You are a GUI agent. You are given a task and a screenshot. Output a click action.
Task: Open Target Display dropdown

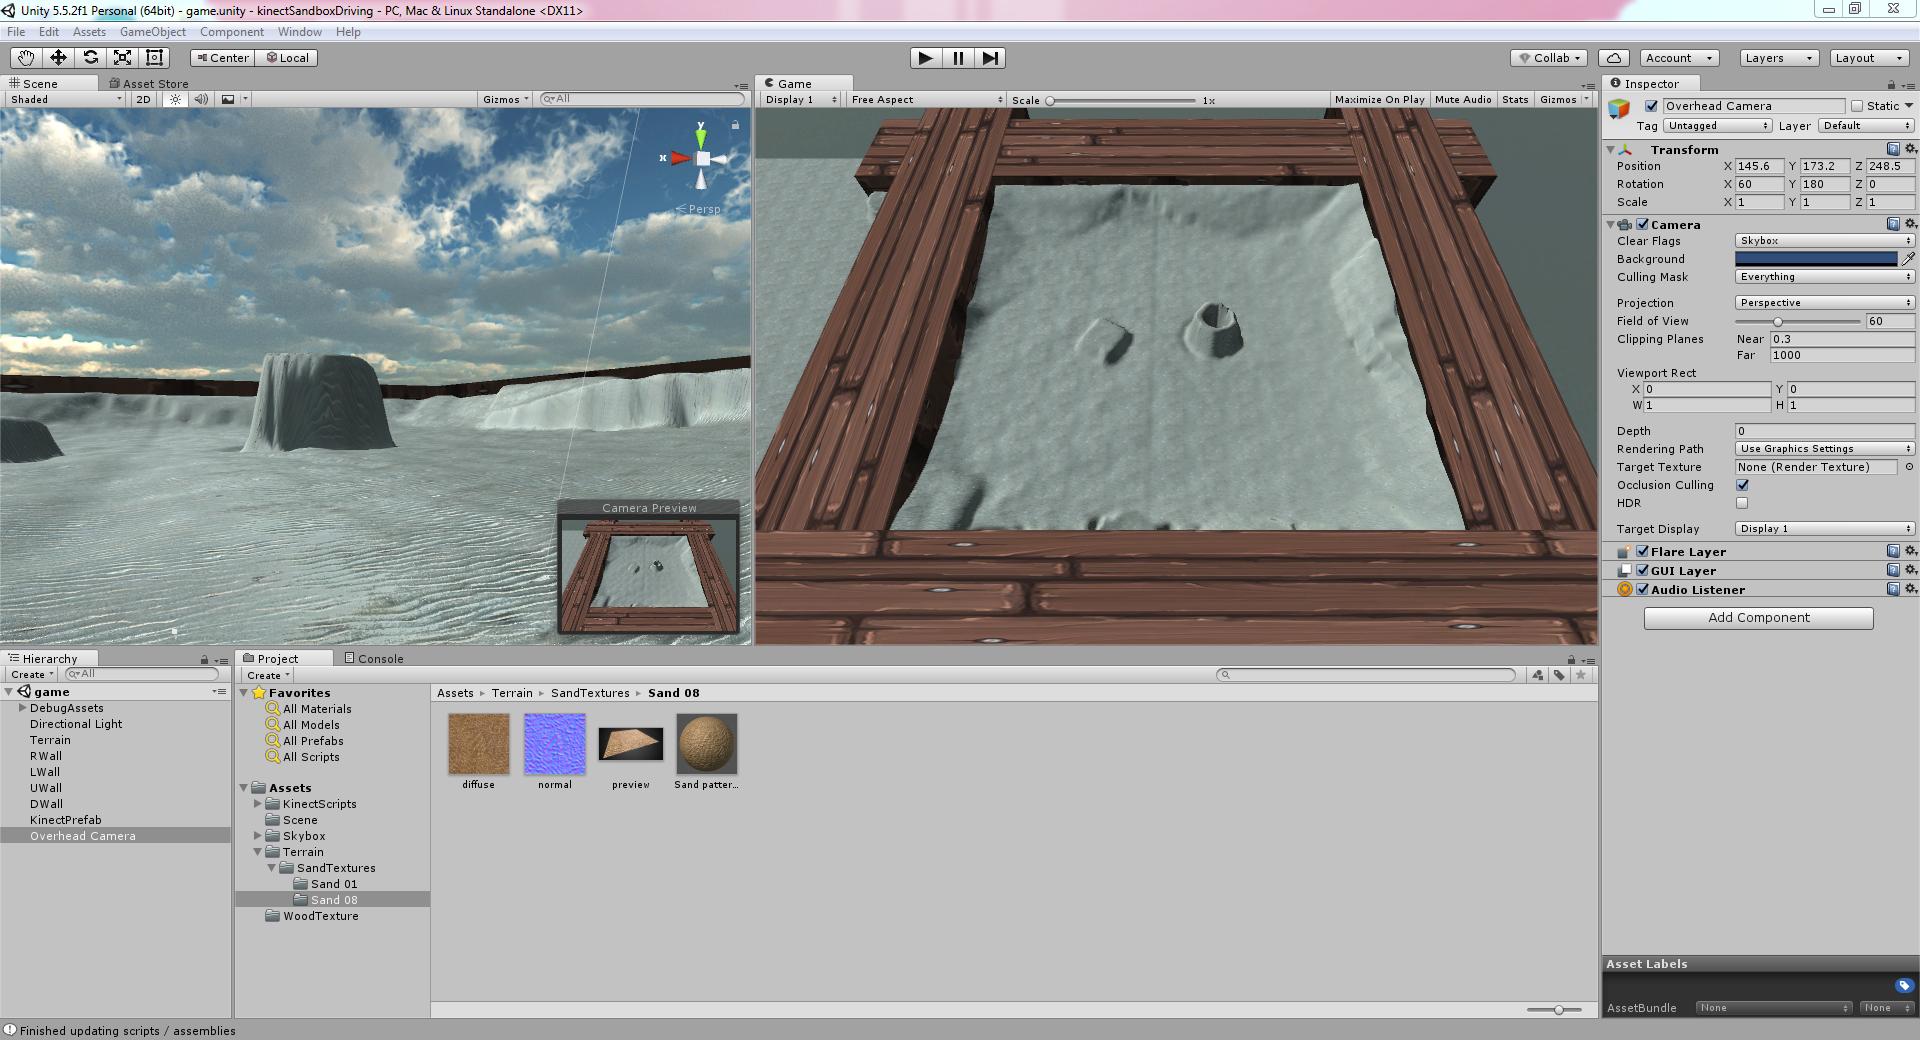pos(1824,529)
